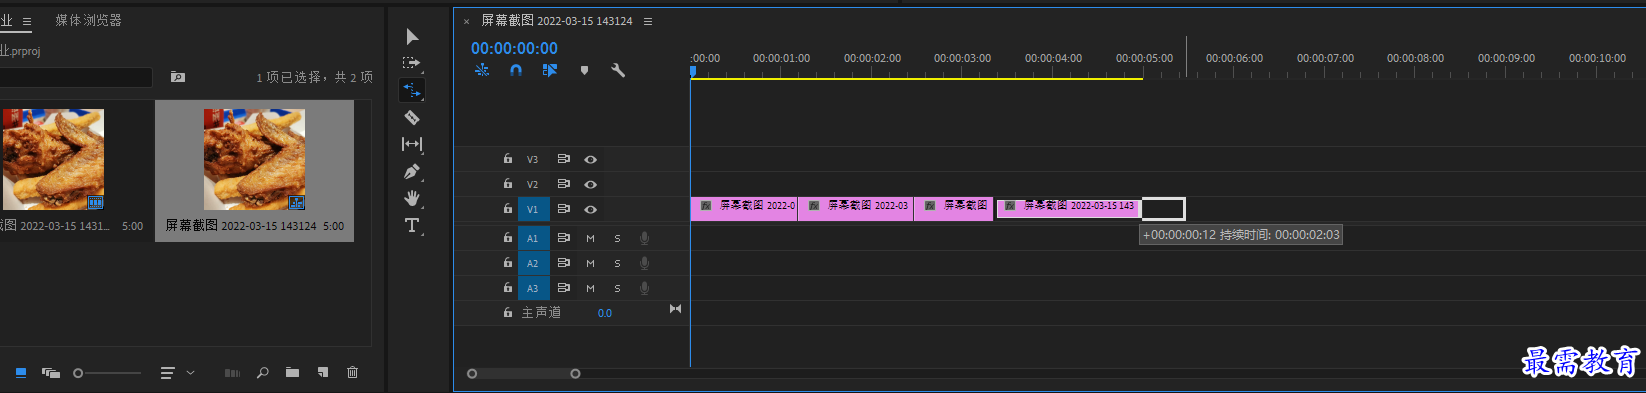Click the timeline timecode 00:00:00:00
This screenshot has width=1646, height=393.
click(x=514, y=48)
